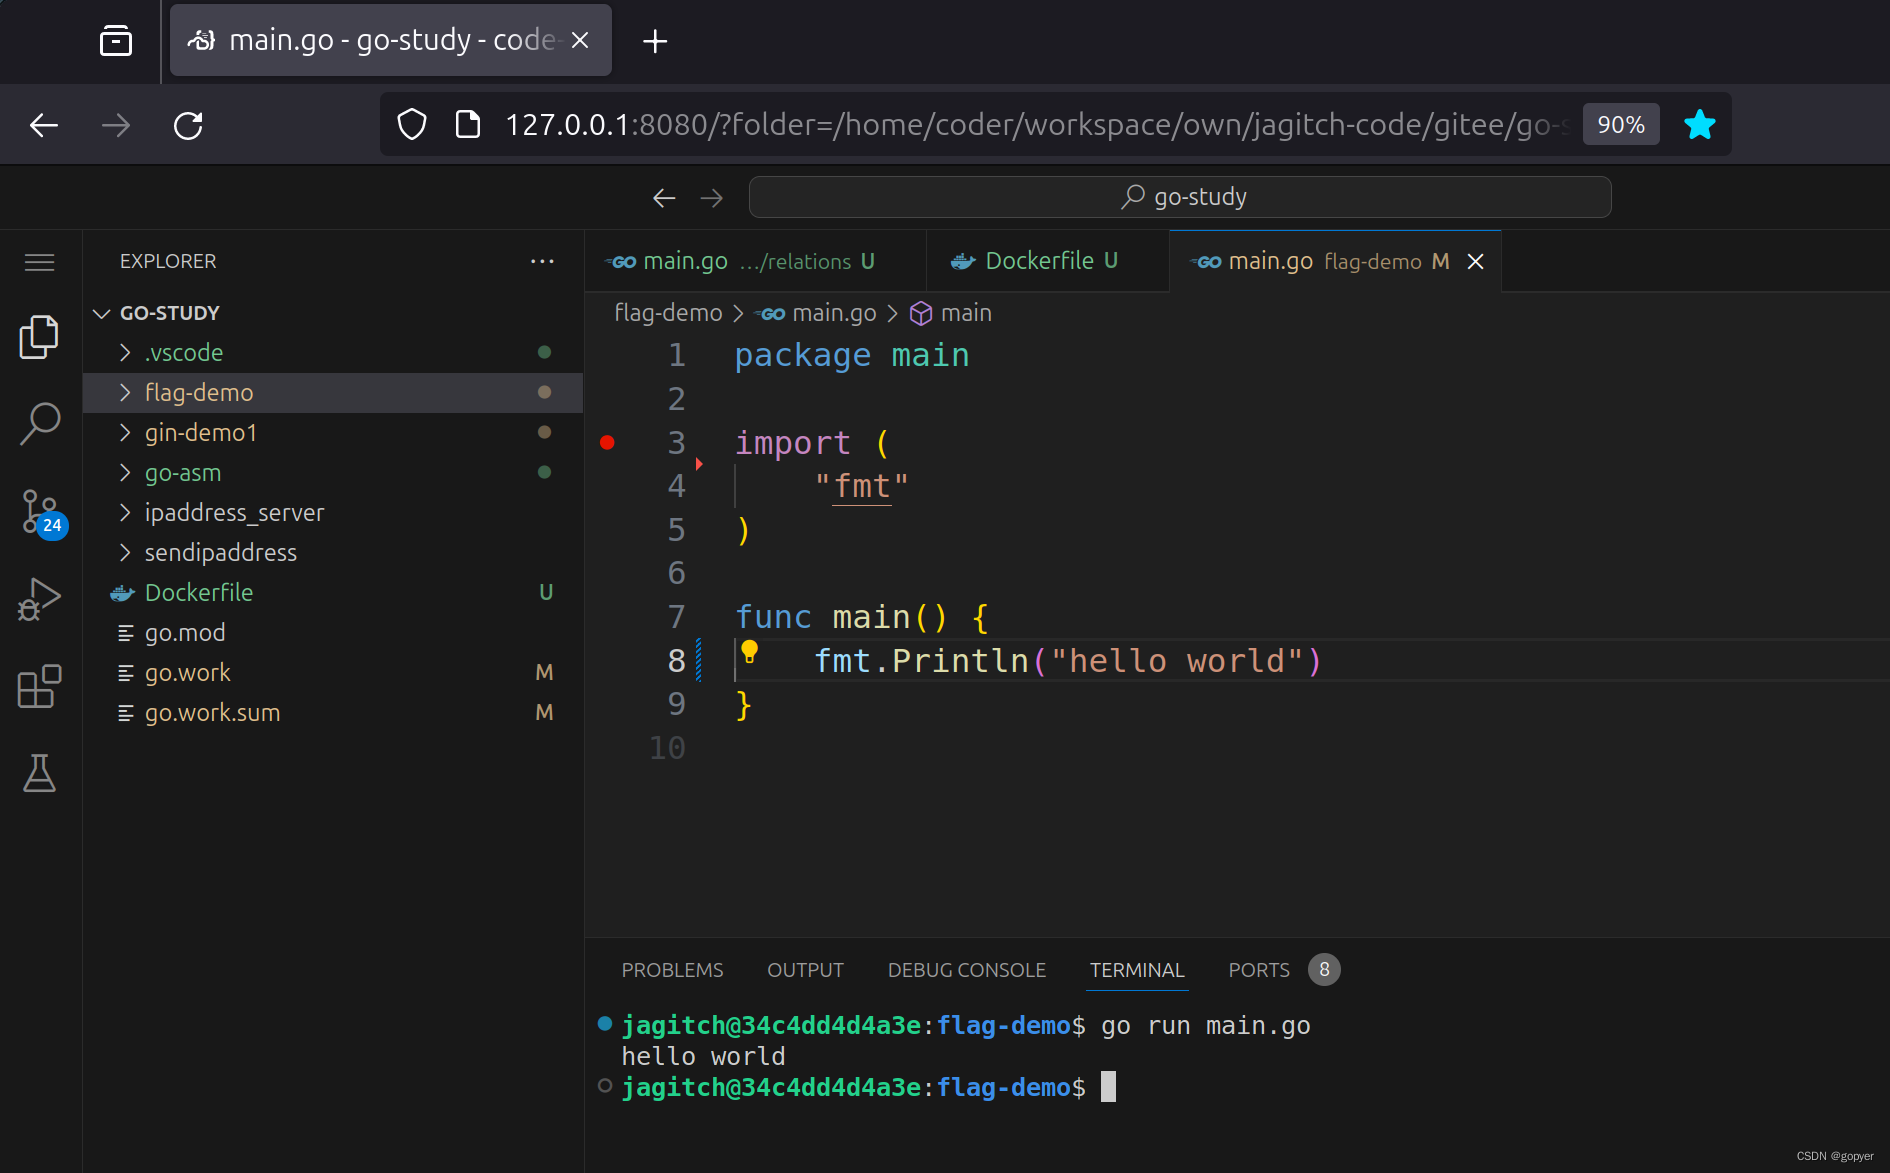This screenshot has height=1173, width=1890.
Task: Click the page info icon in address bar
Action: click(x=467, y=124)
